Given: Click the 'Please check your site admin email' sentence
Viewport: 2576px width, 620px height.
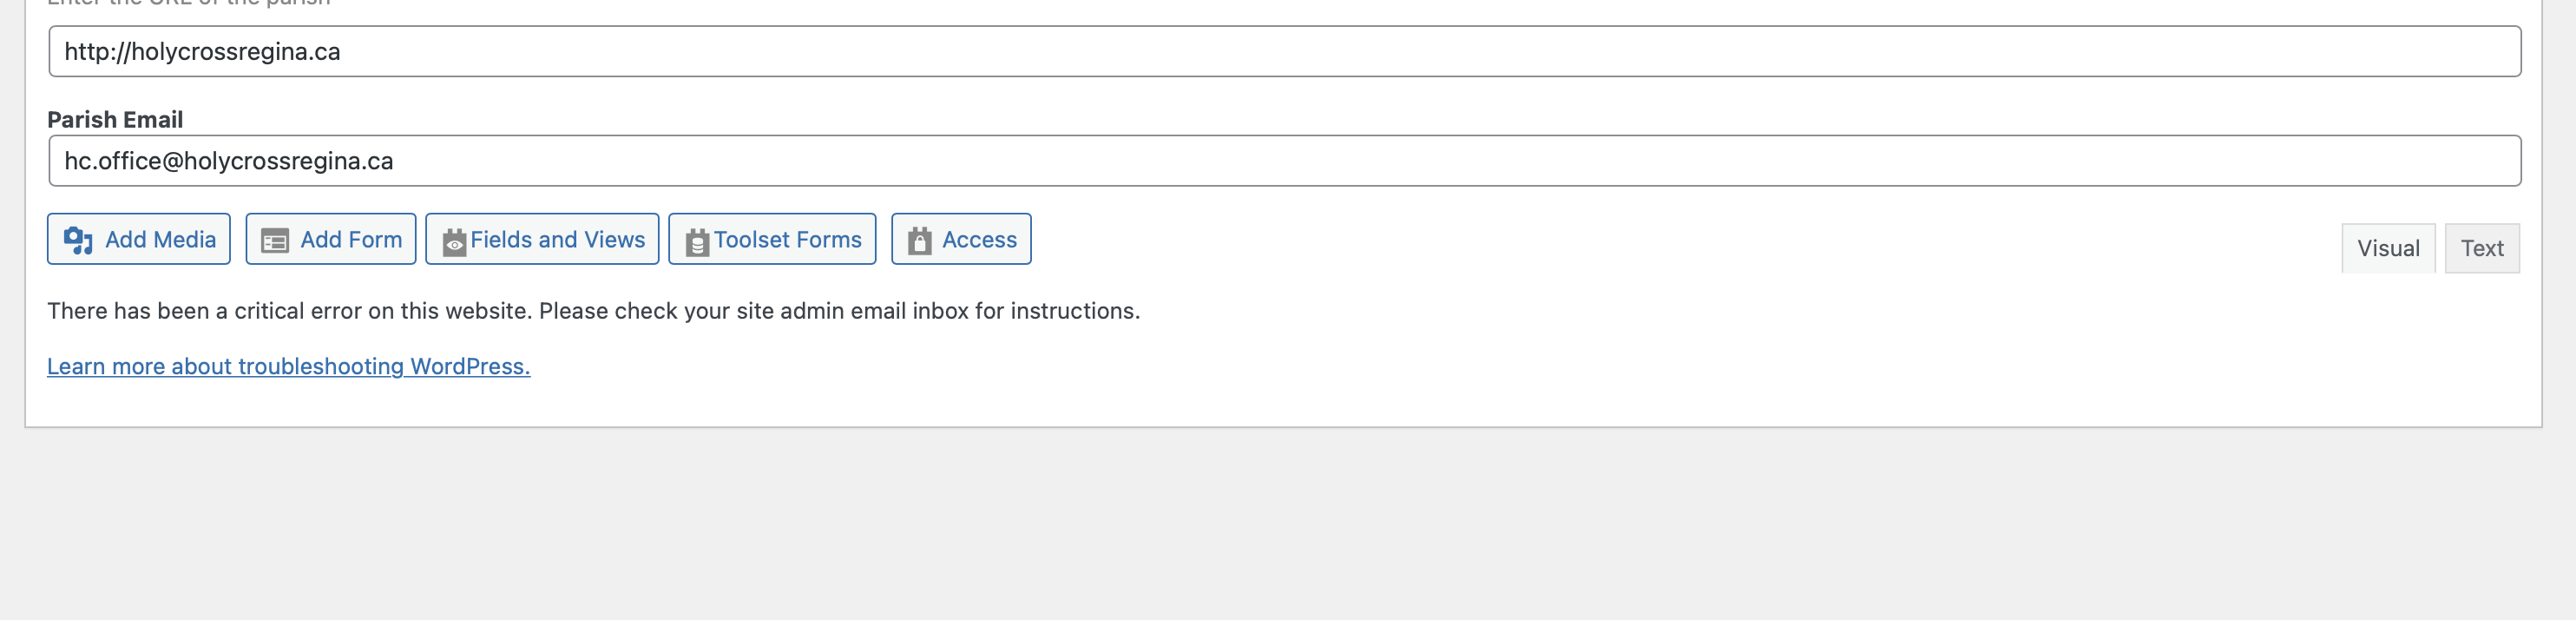Looking at the screenshot, I should click(840, 311).
